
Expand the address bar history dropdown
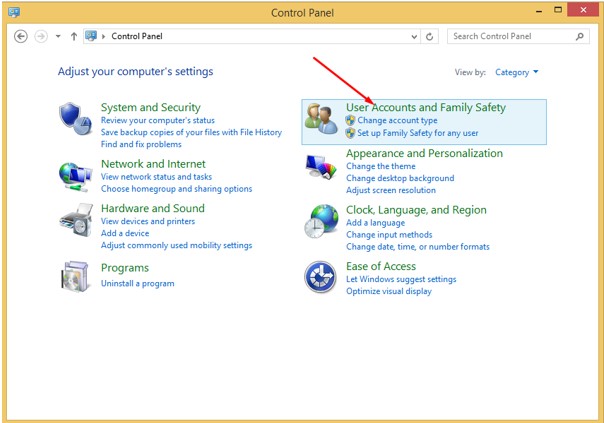pyautogui.click(x=414, y=37)
